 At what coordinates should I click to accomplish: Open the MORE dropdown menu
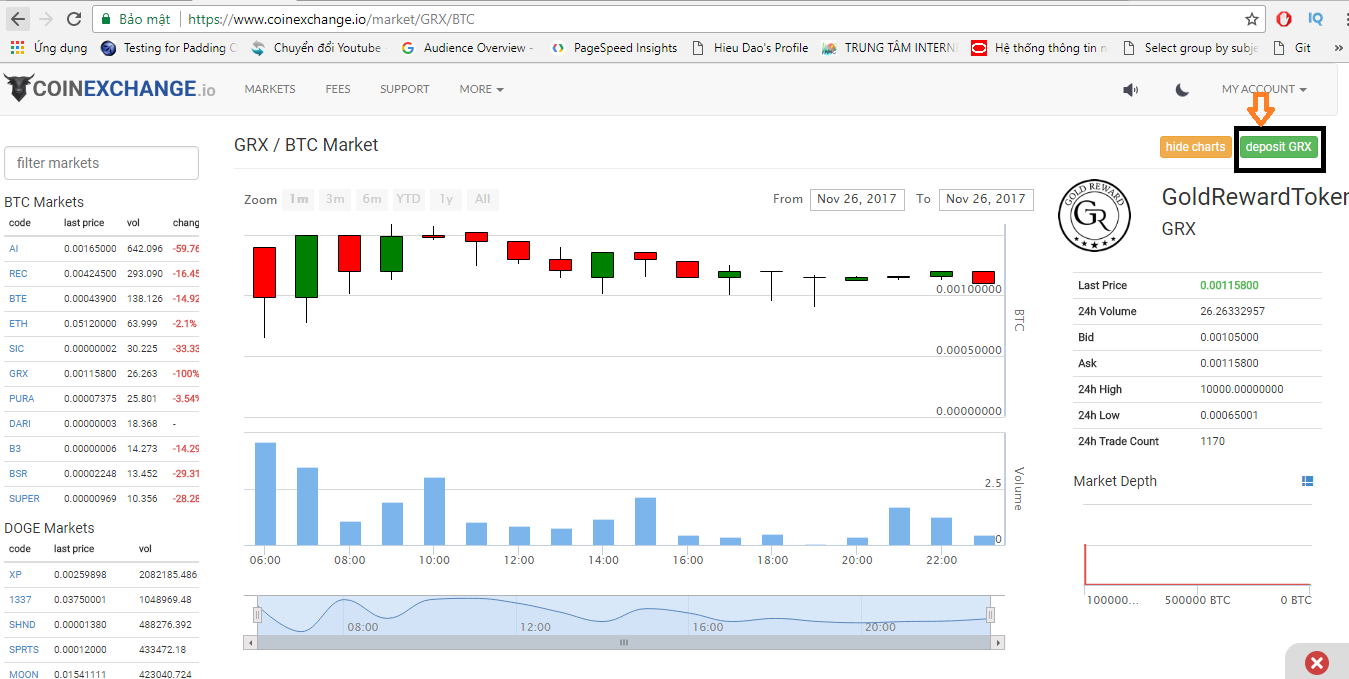click(x=481, y=90)
